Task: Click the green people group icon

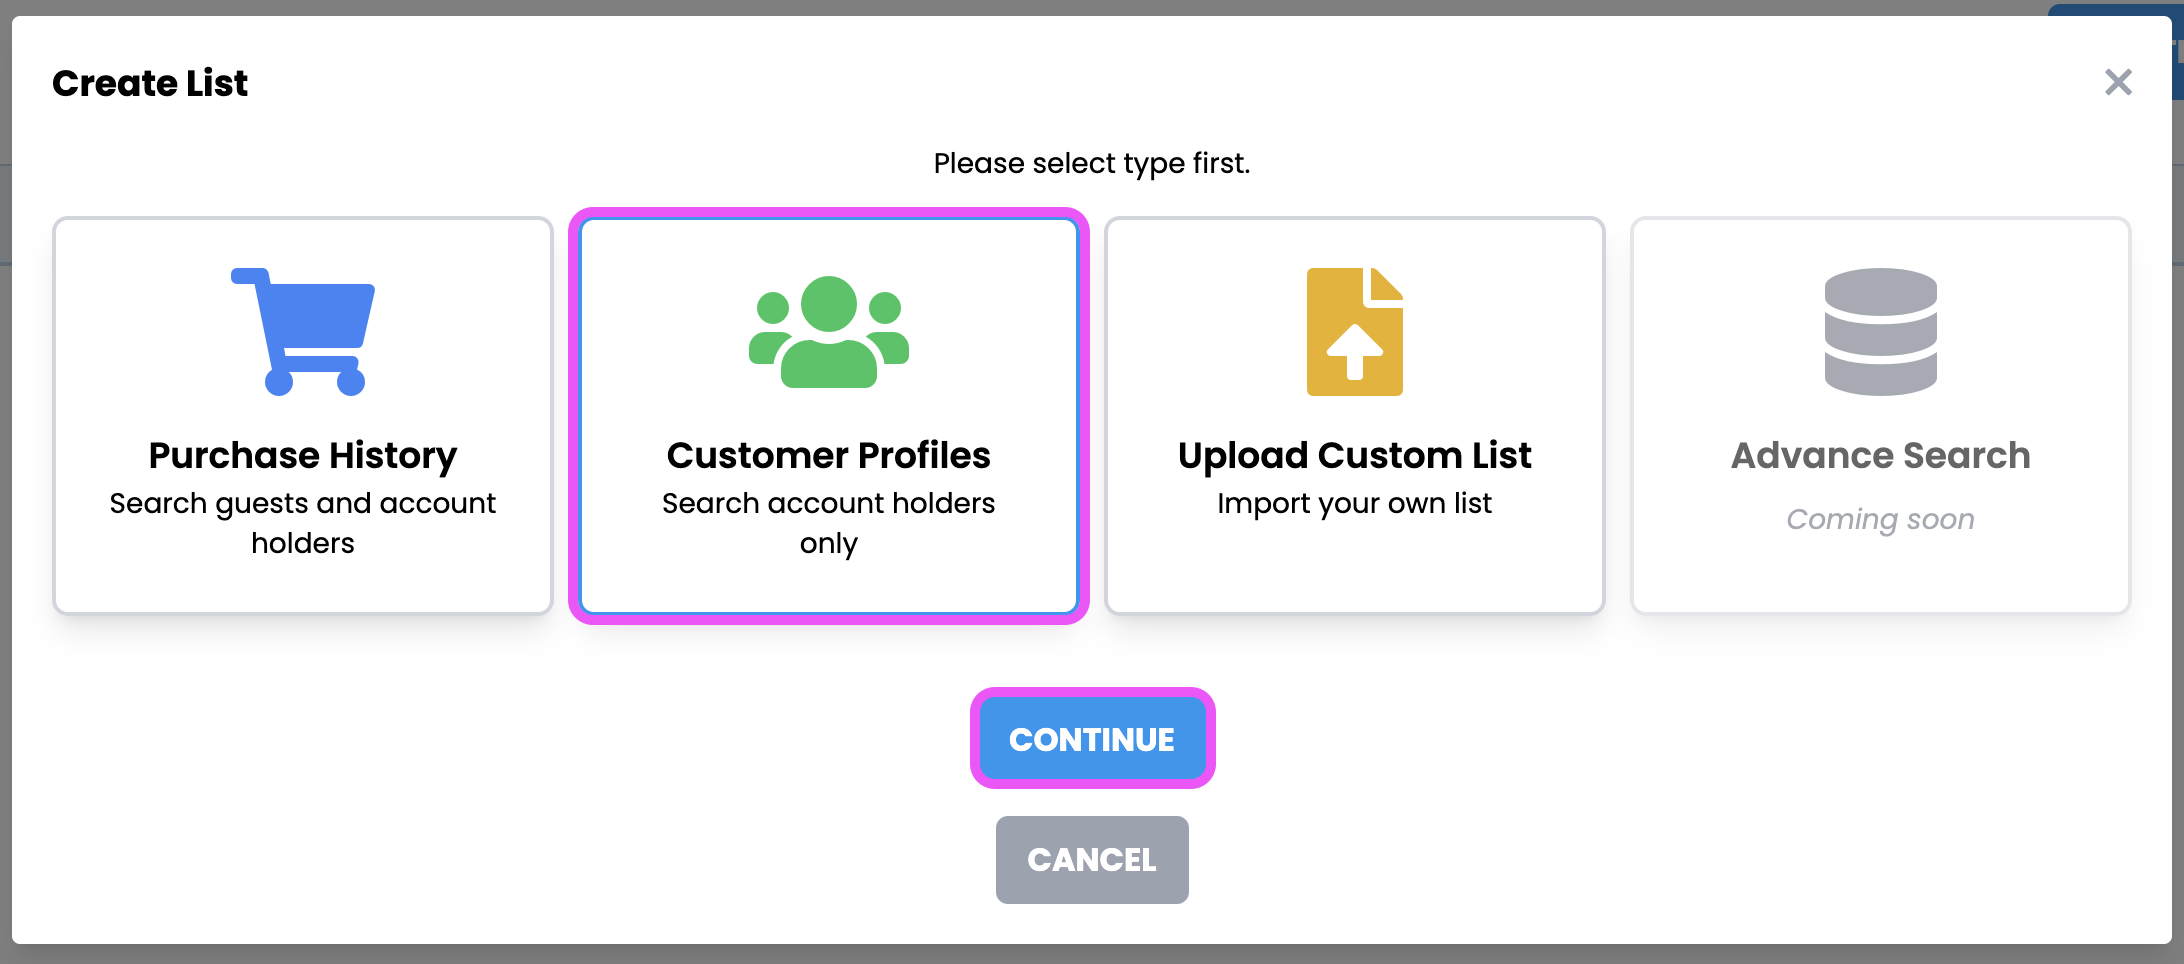Action: 828,331
